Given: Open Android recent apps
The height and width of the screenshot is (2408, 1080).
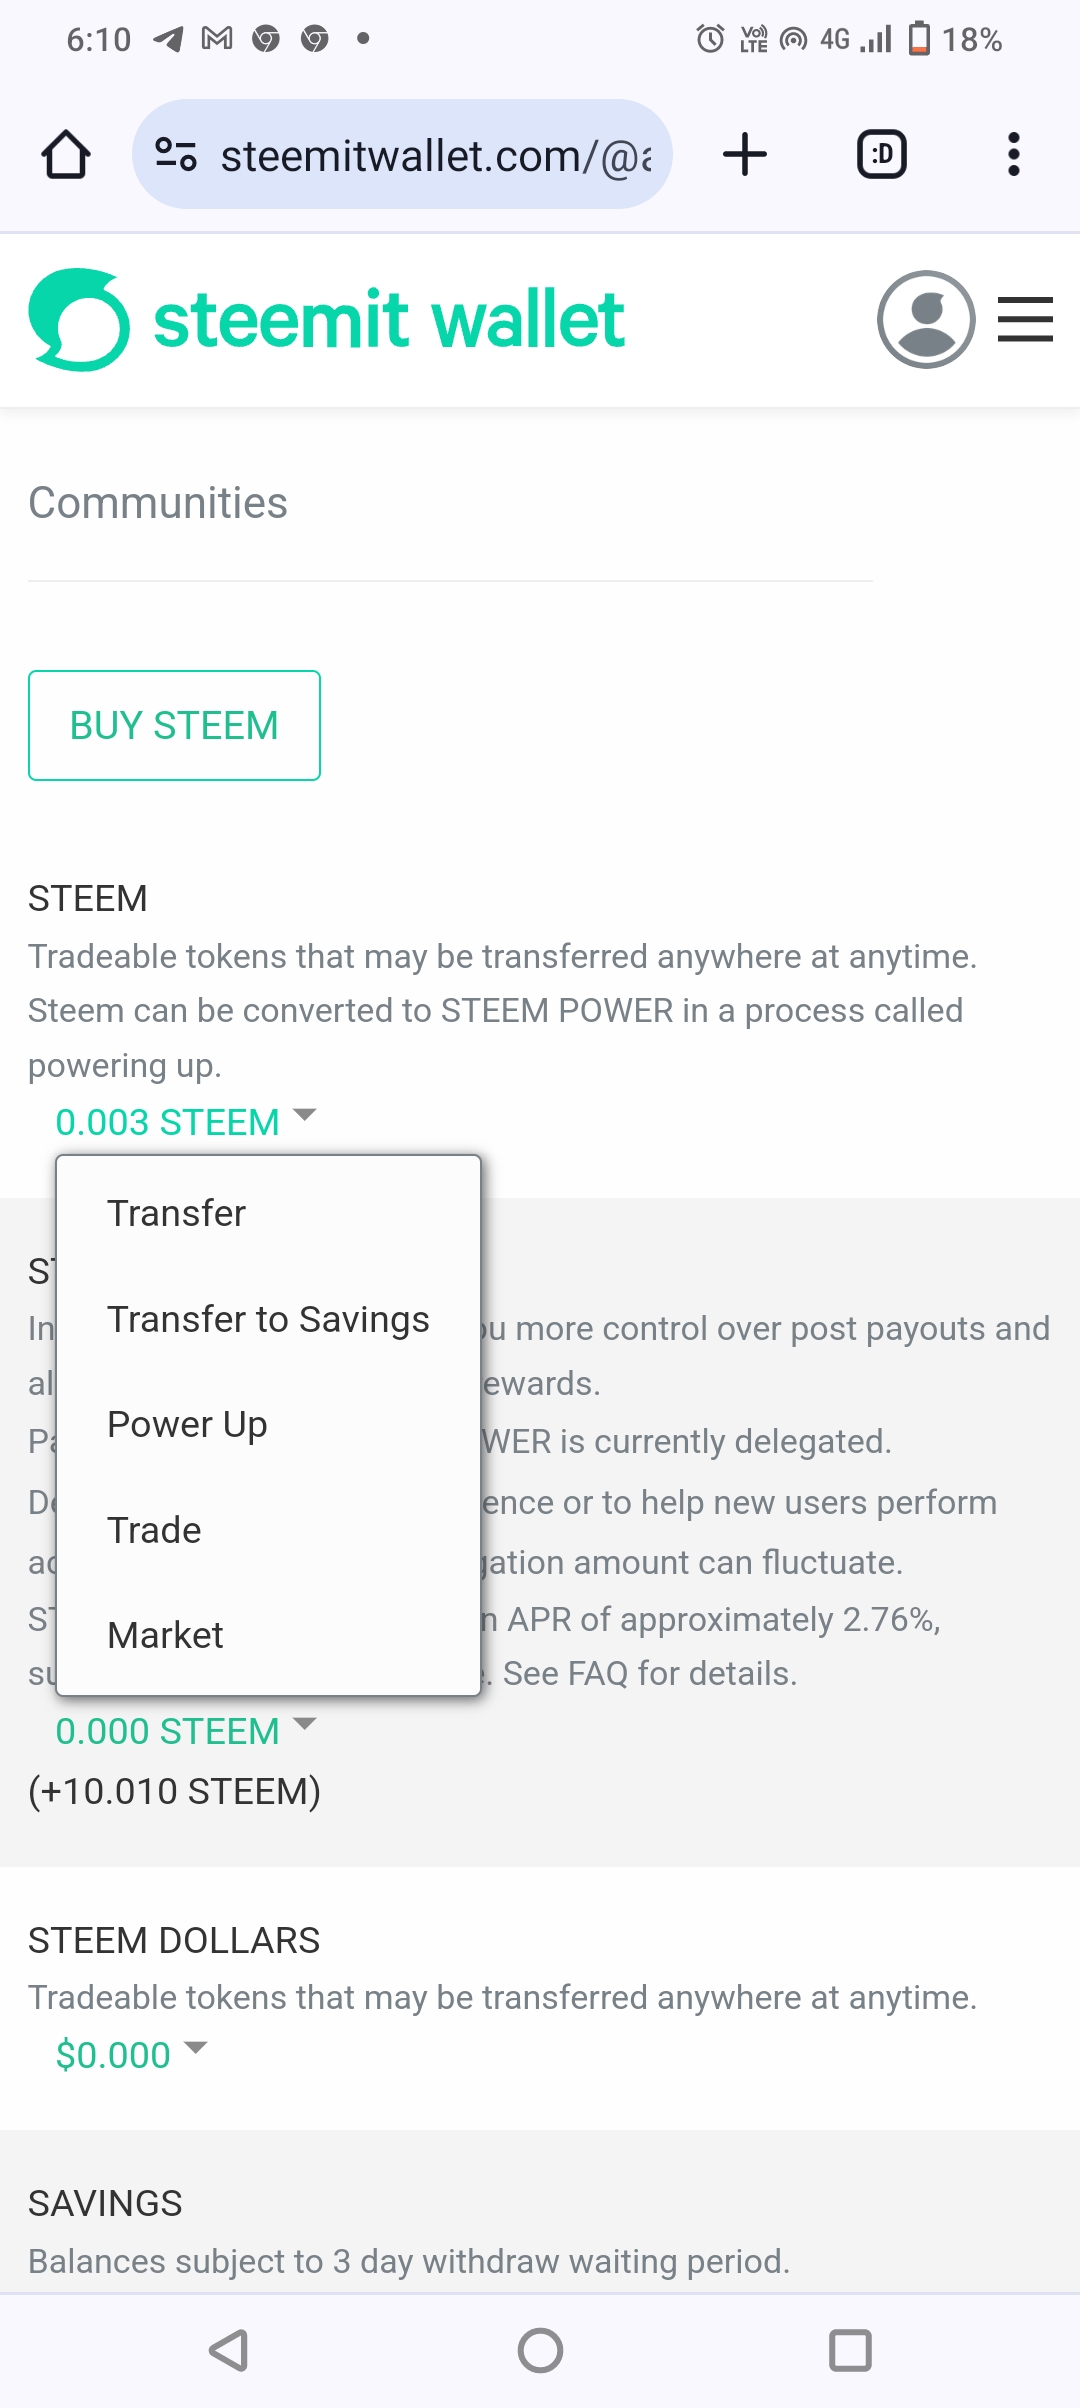Looking at the screenshot, I should (x=850, y=2350).
